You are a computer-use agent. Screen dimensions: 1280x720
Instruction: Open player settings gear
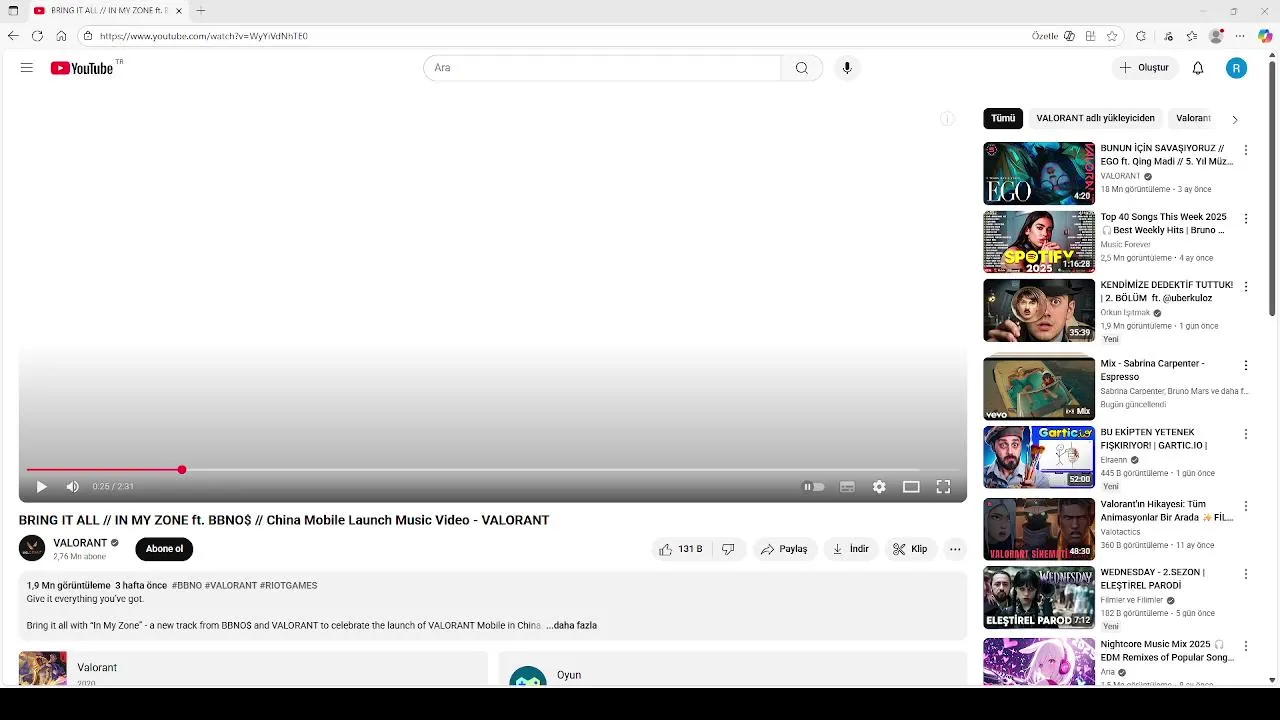[879, 487]
